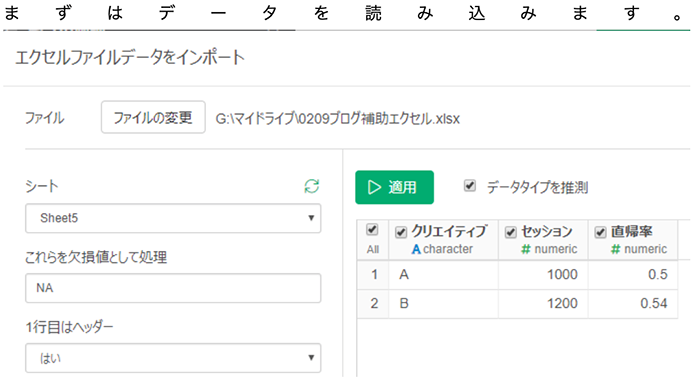Click the character type icon under クリエイティブ

point(416,249)
